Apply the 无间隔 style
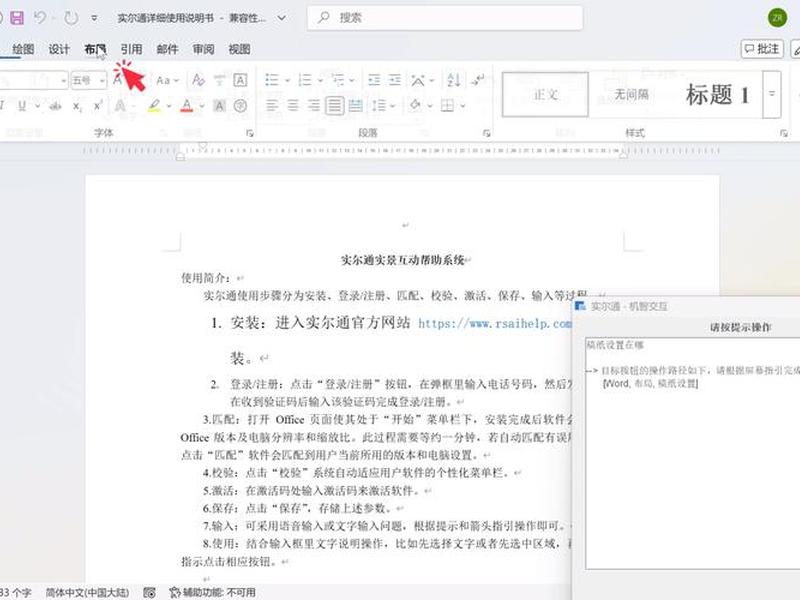This screenshot has width=800, height=600. pyautogui.click(x=631, y=95)
